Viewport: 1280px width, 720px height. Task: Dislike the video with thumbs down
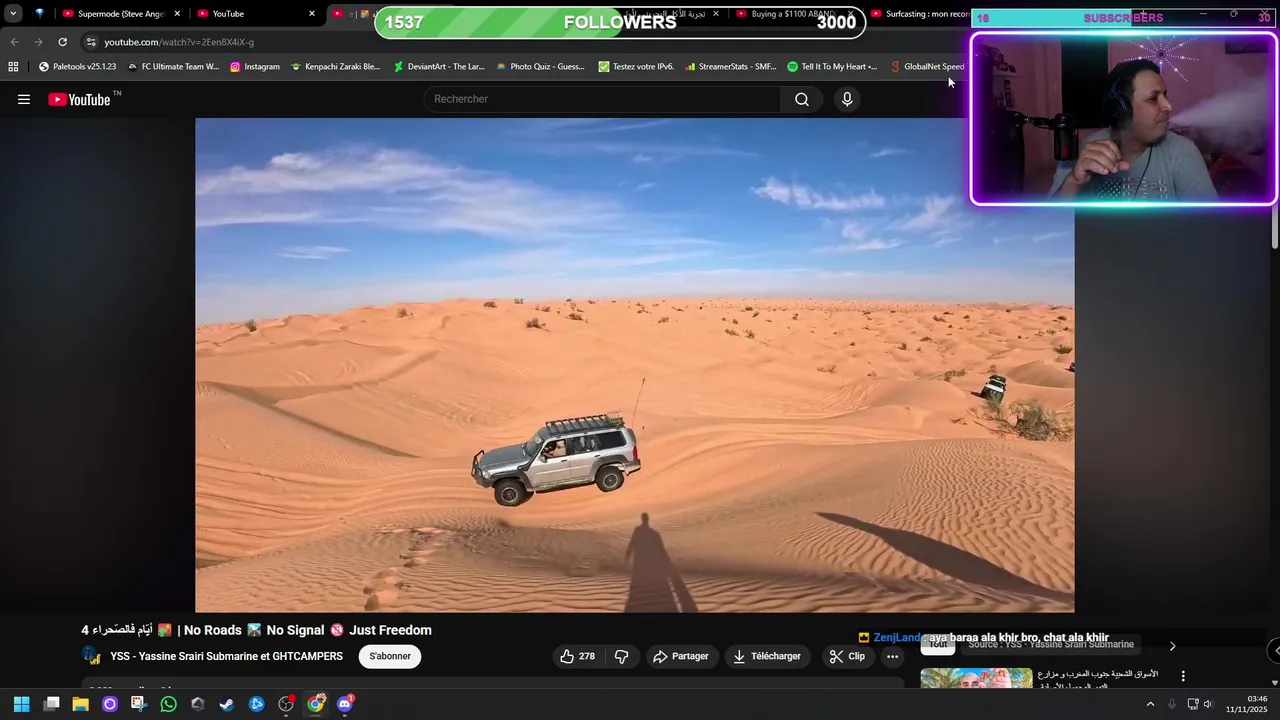[621, 656]
